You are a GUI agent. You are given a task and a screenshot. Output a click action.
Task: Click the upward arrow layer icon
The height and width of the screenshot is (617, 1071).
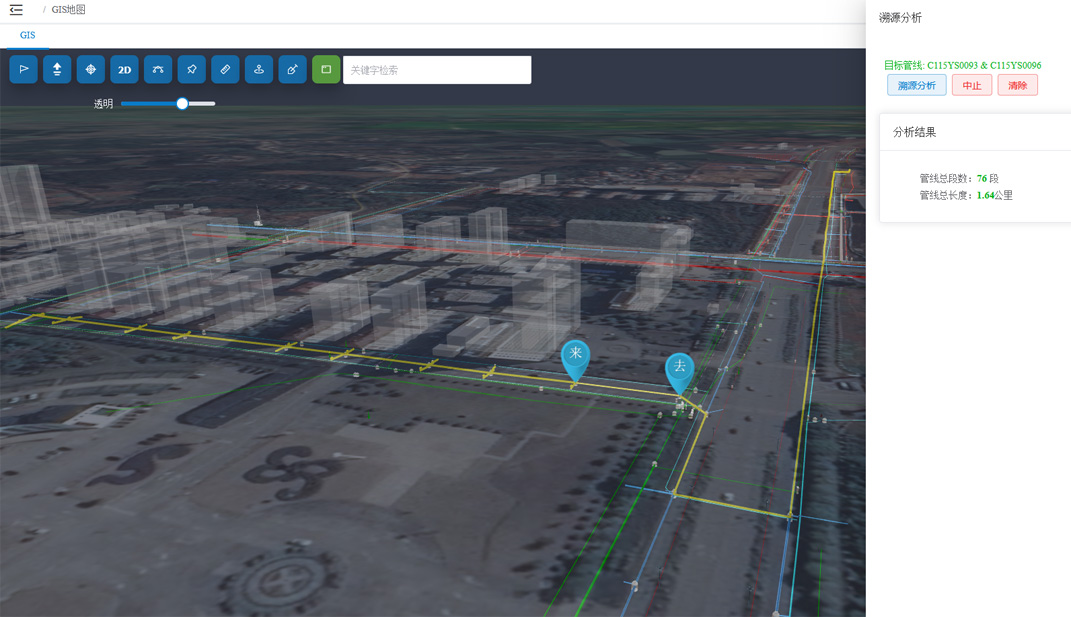[x=57, y=69]
